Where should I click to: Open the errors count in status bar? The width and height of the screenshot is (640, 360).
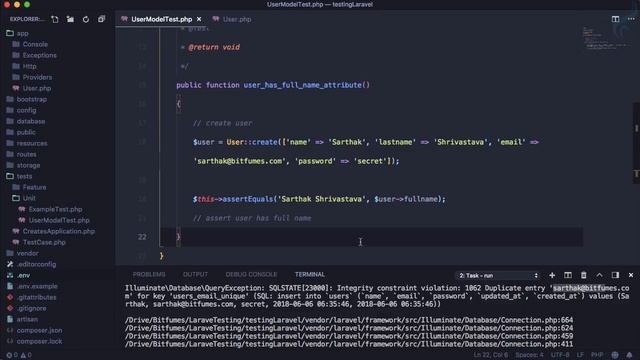click(12, 355)
